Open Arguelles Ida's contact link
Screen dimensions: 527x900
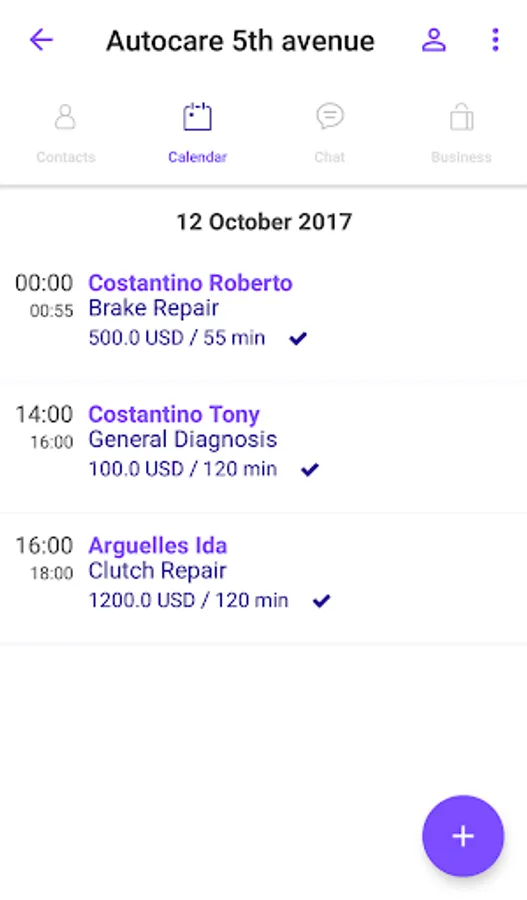158,546
